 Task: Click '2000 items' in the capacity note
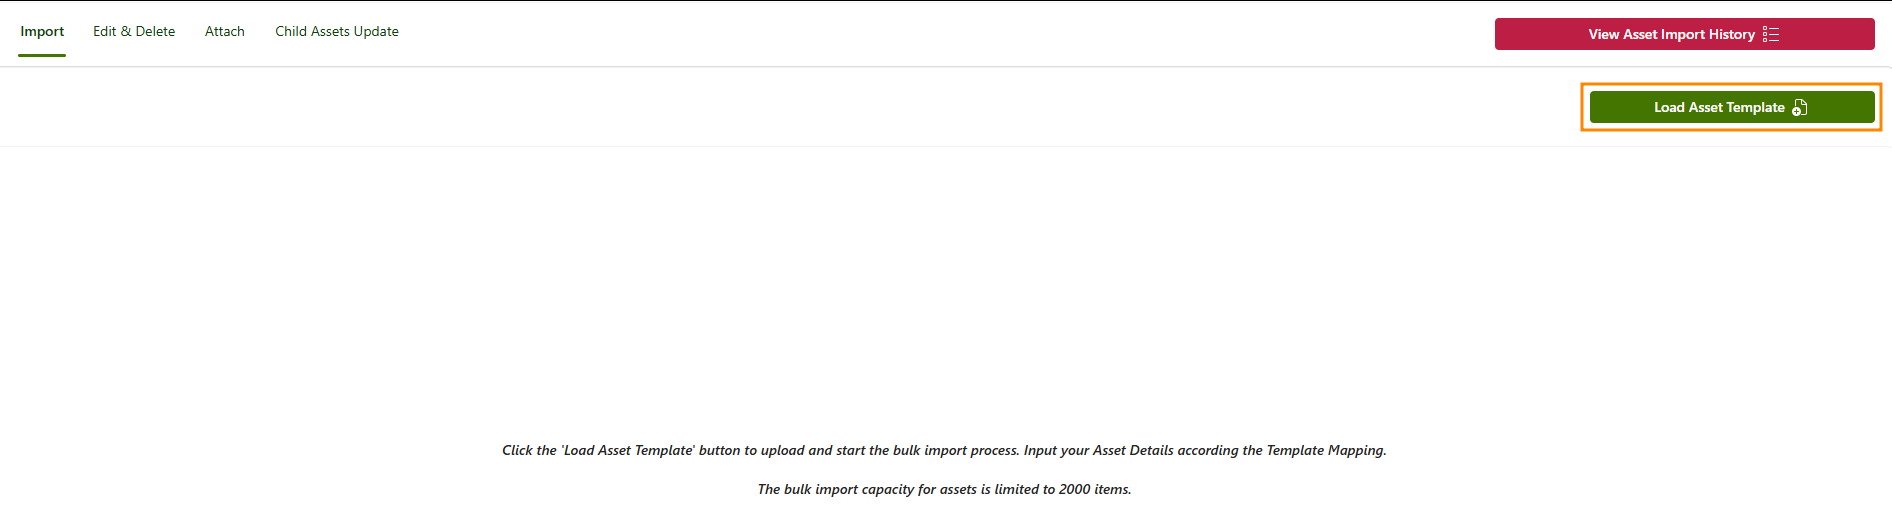(1094, 490)
